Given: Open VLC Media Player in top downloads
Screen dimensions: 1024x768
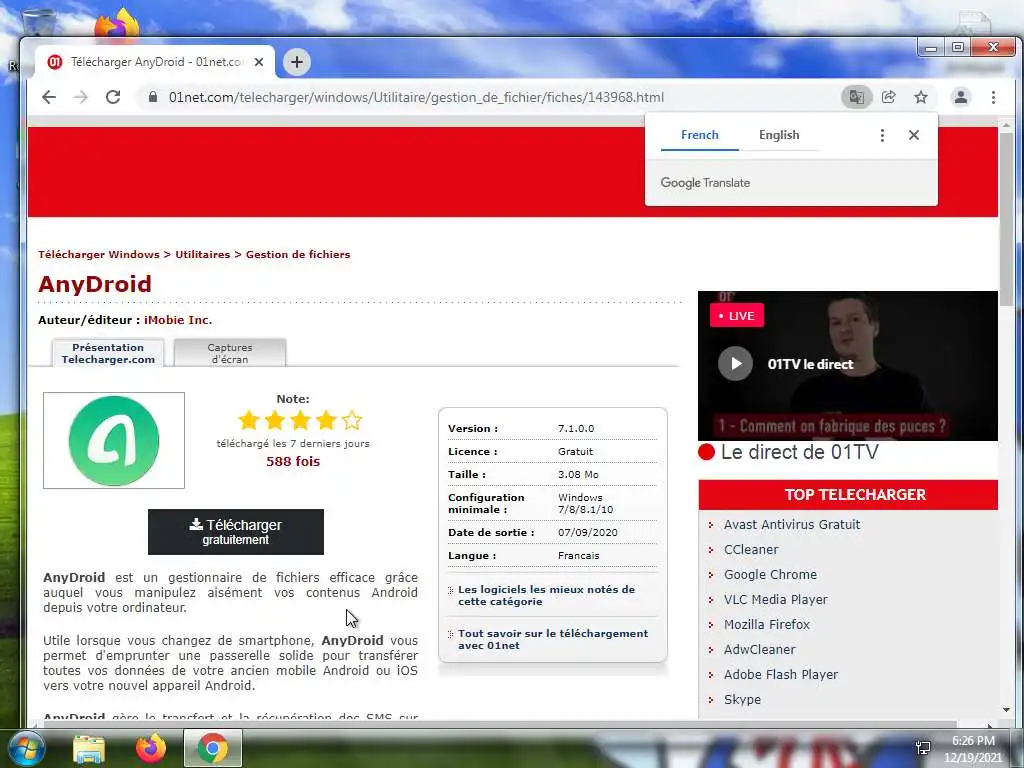Looking at the screenshot, I should [775, 600].
